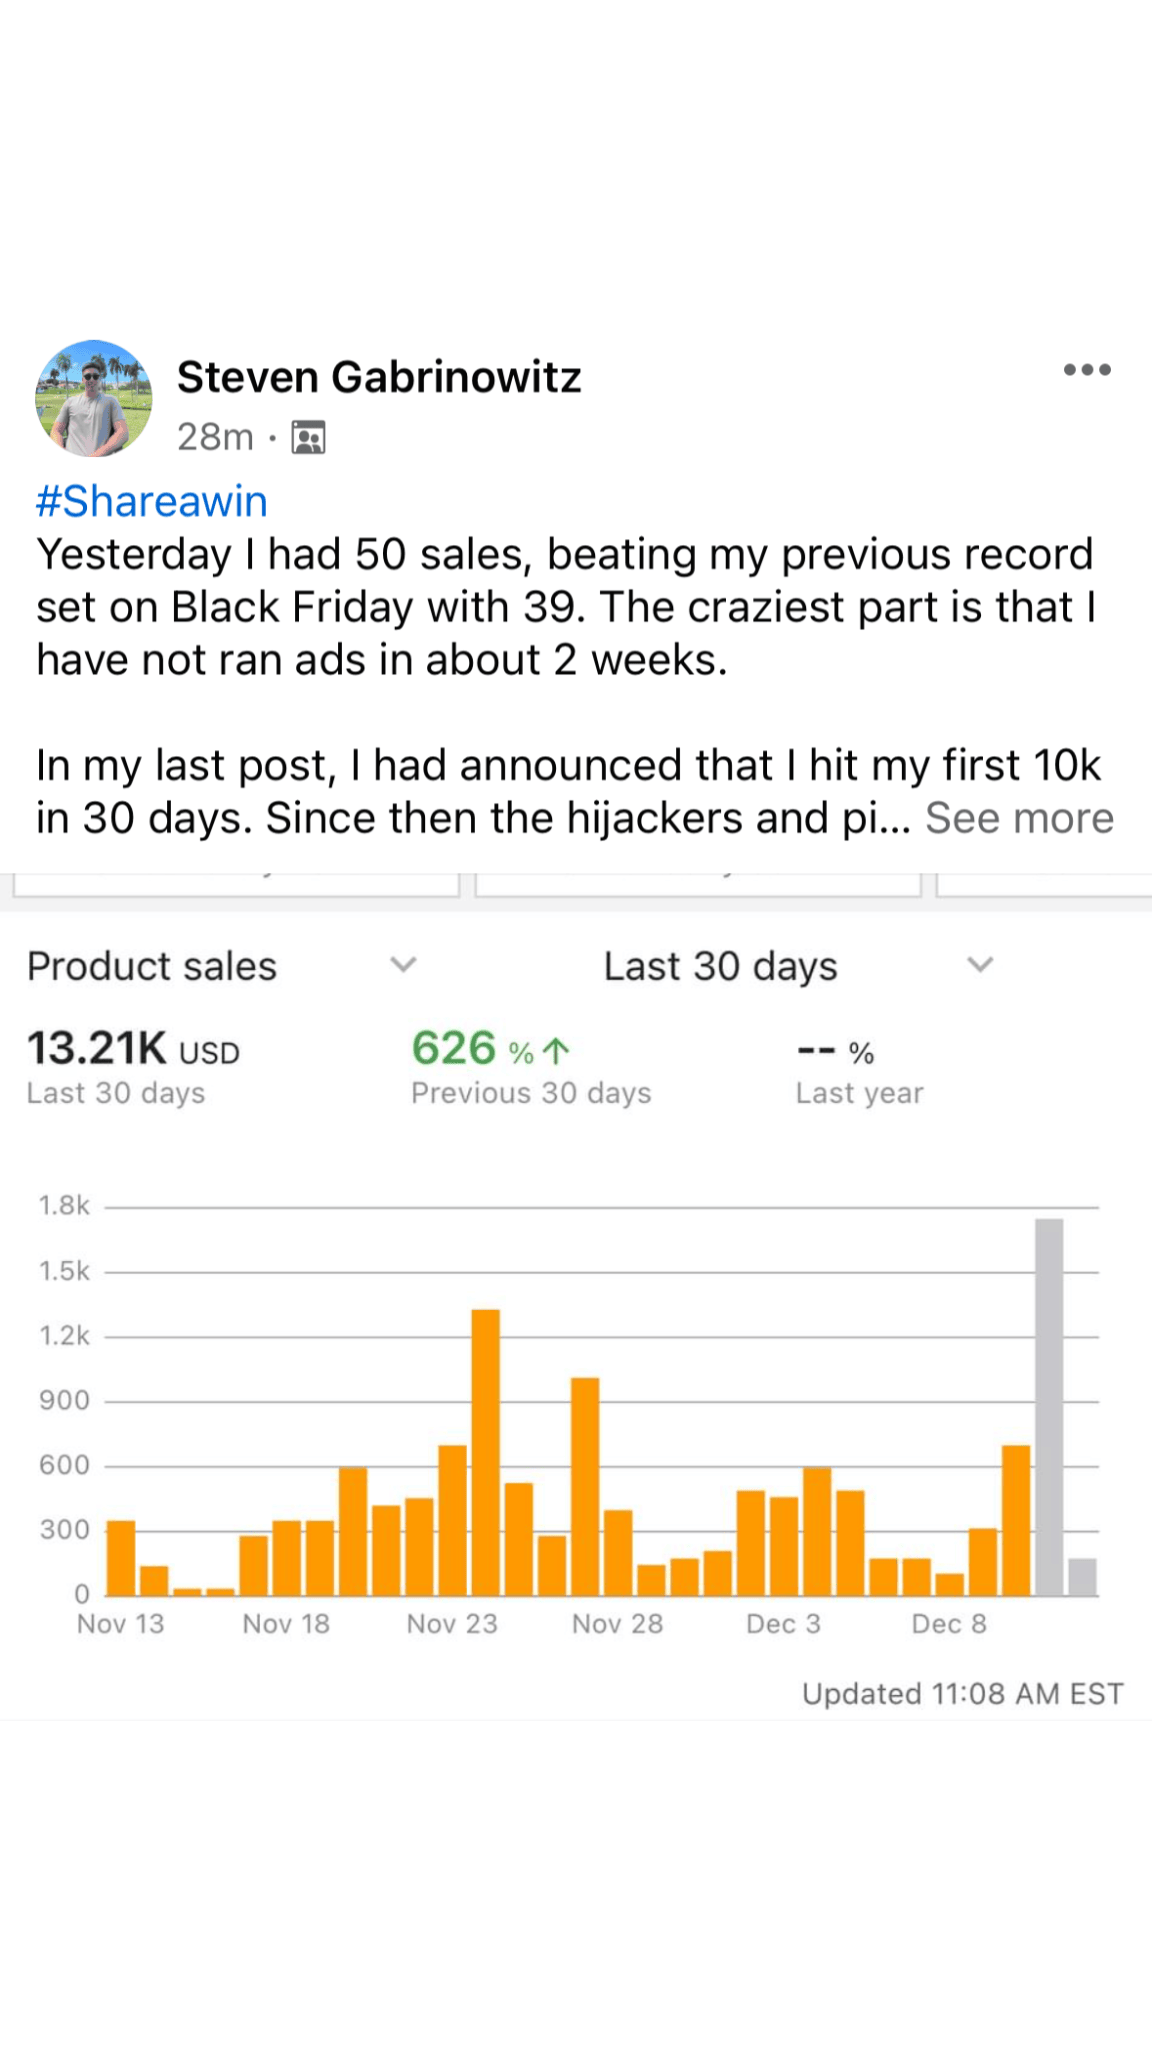Tap the #Shareawin hashtag
This screenshot has width=1152, height=2048.
coord(152,501)
